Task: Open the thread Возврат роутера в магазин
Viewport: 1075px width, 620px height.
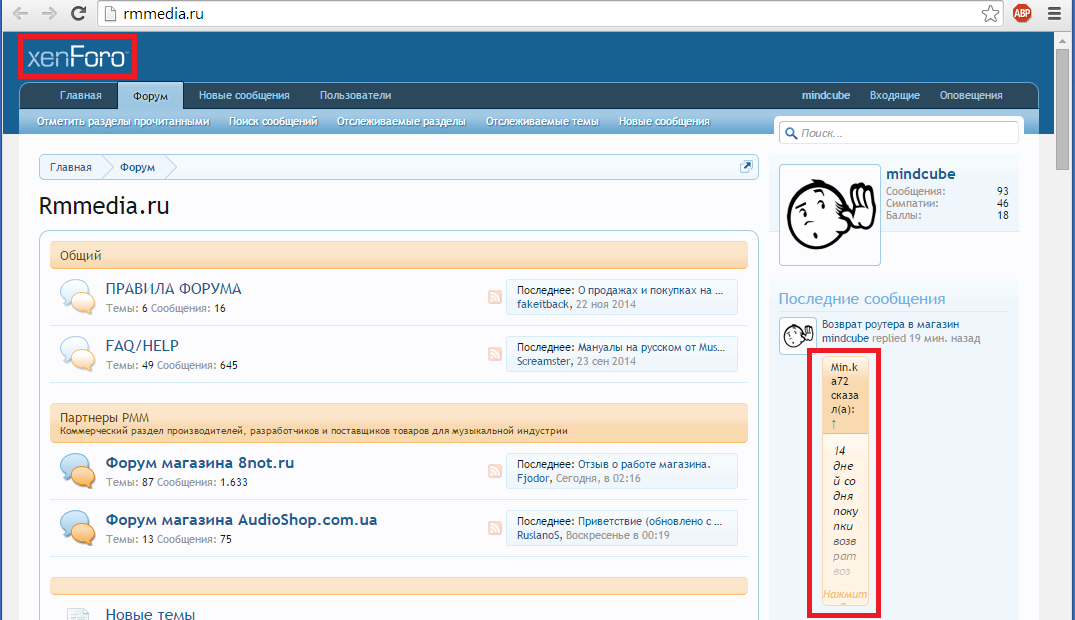Action: click(x=891, y=324)
